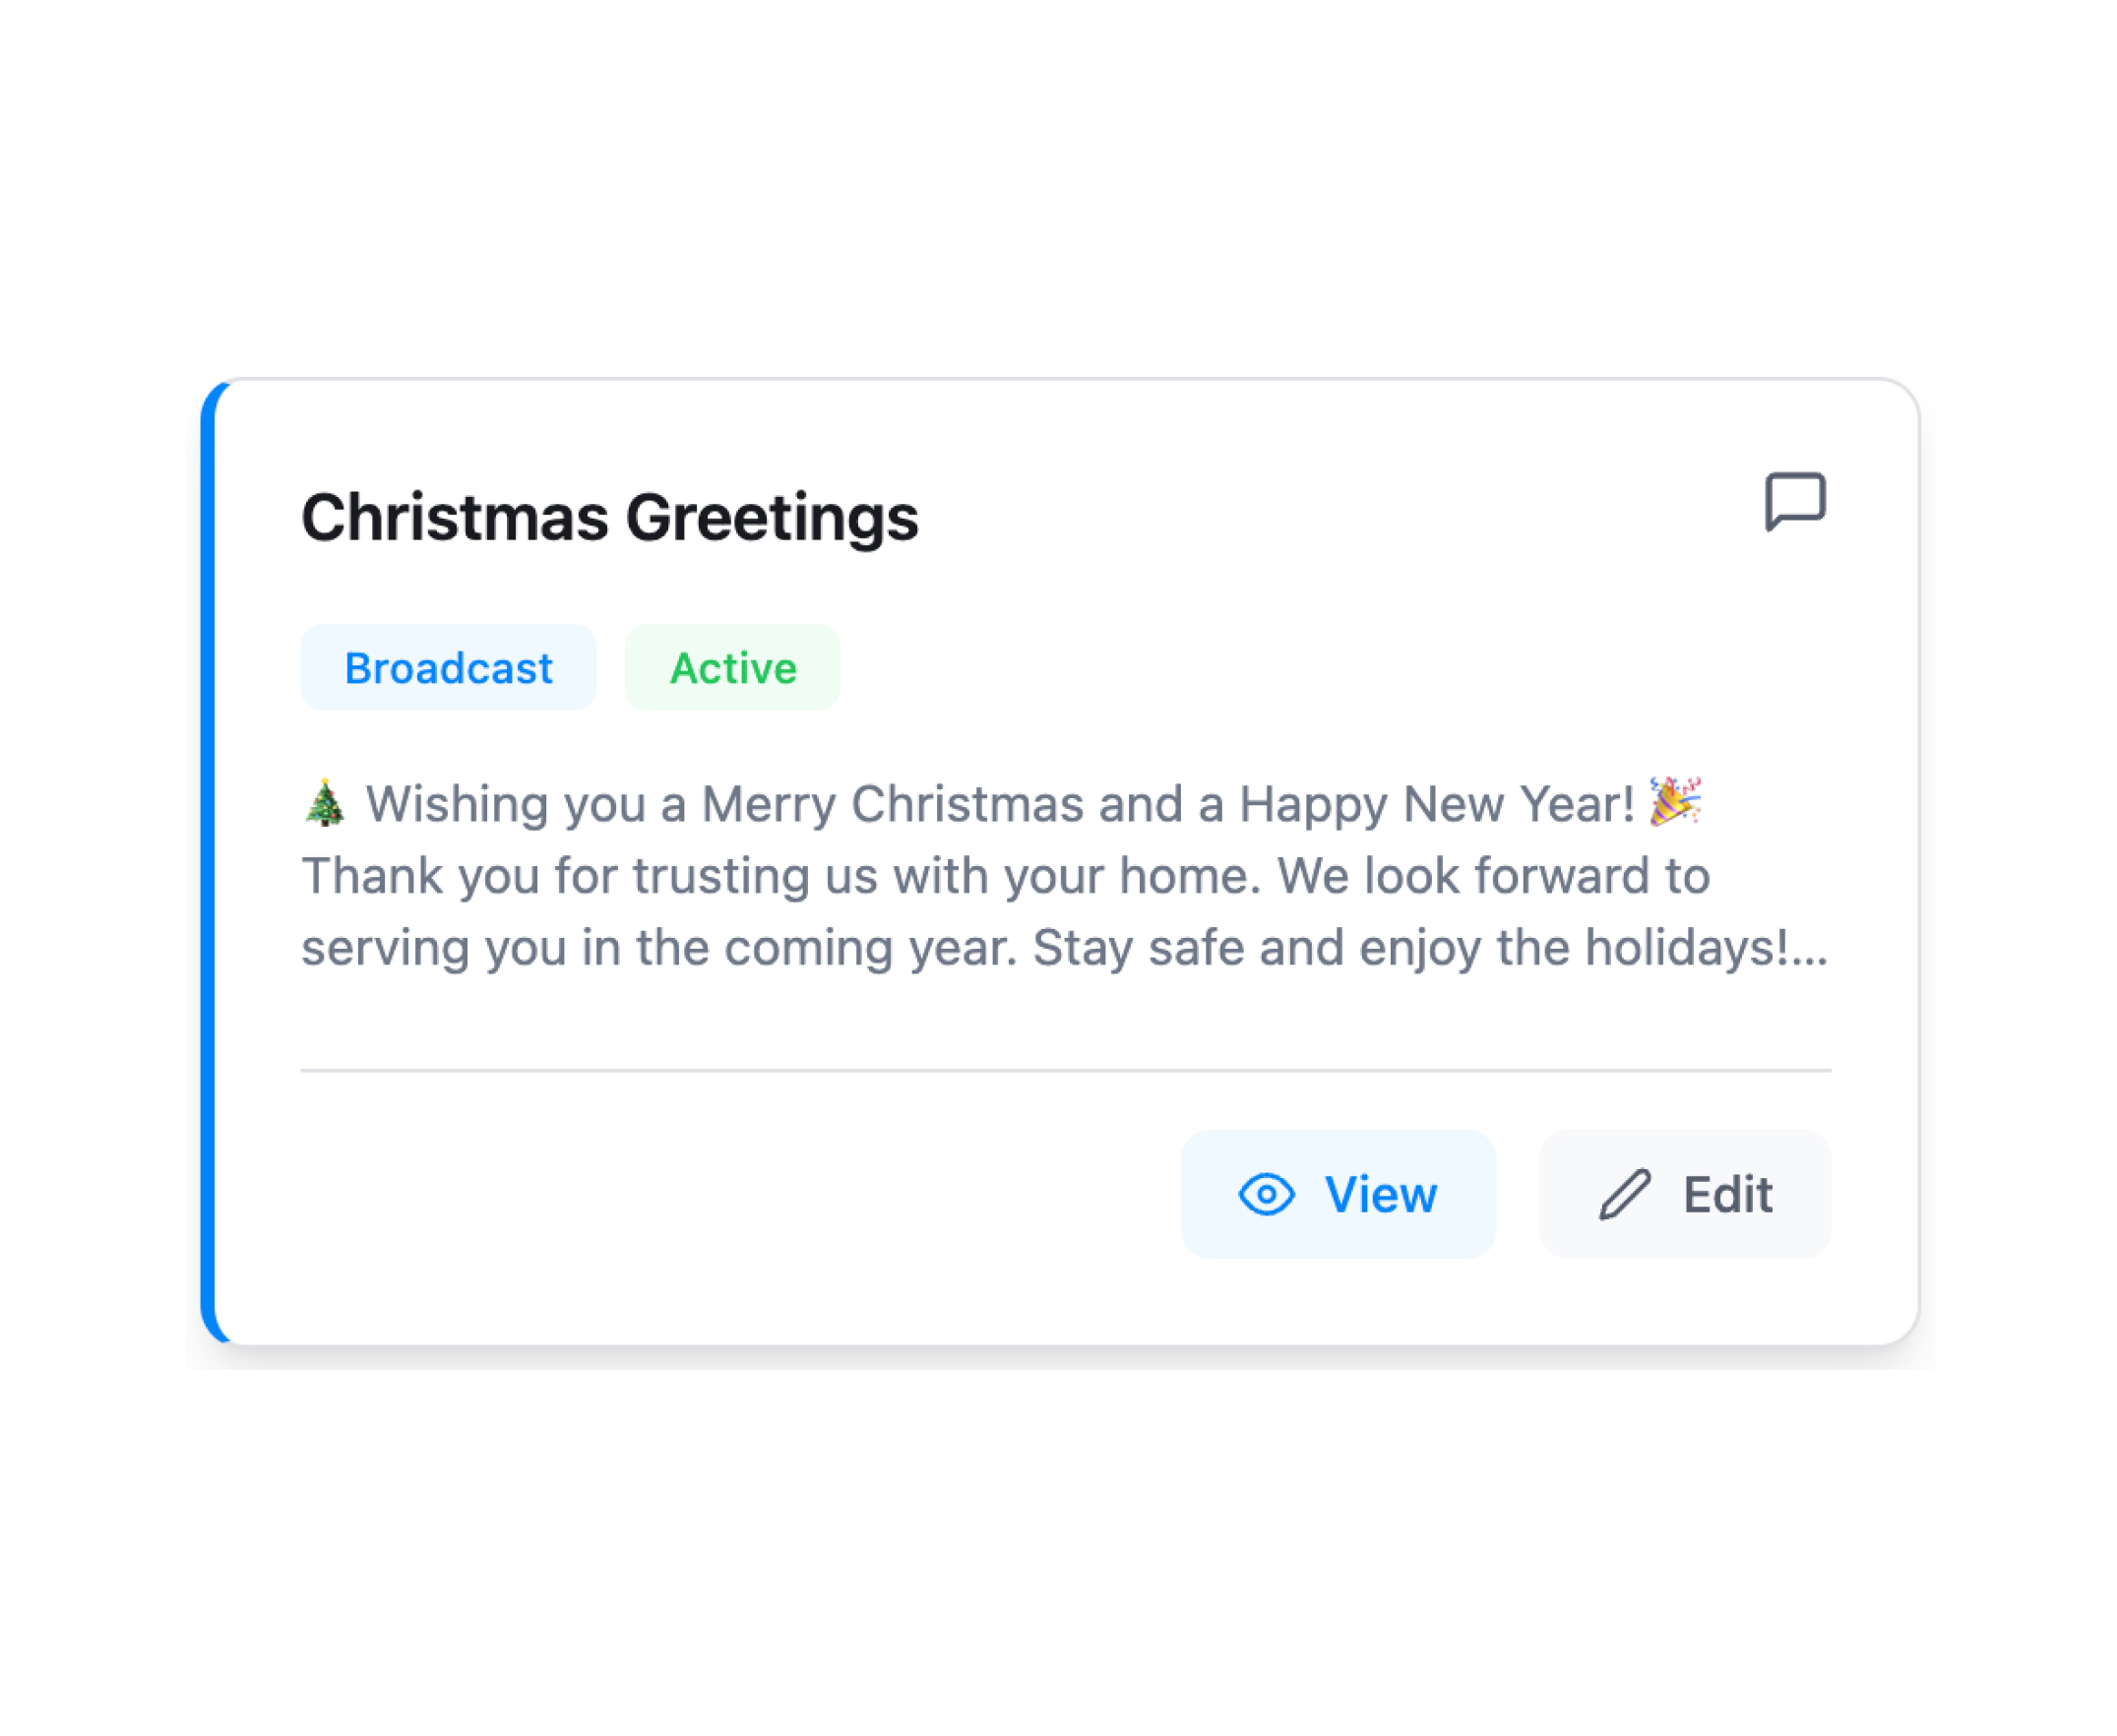Select the Active status label

tap(729, 665)
